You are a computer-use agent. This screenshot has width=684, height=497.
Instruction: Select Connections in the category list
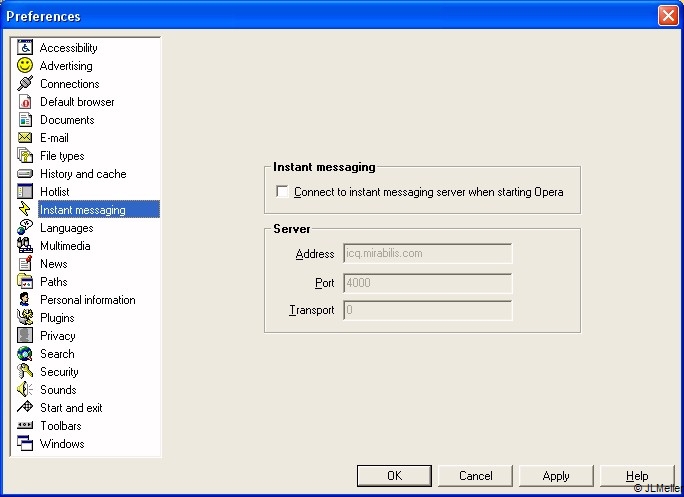point(70,84)
